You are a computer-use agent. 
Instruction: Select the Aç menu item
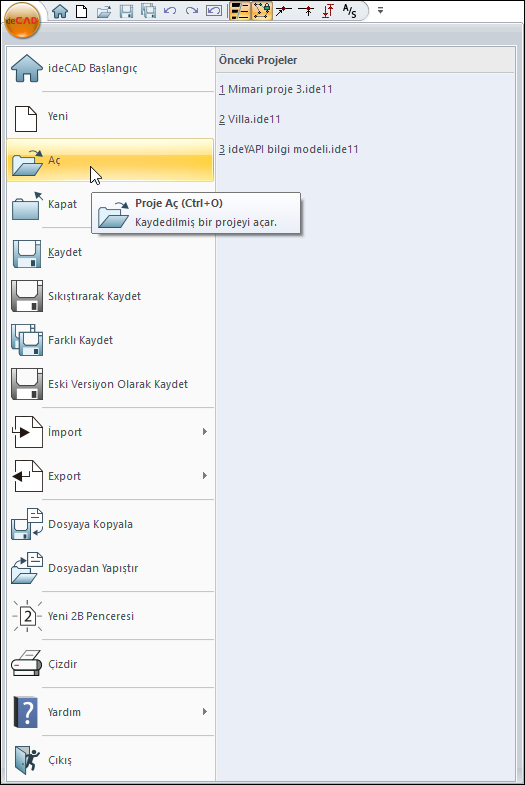click(111, 160)
